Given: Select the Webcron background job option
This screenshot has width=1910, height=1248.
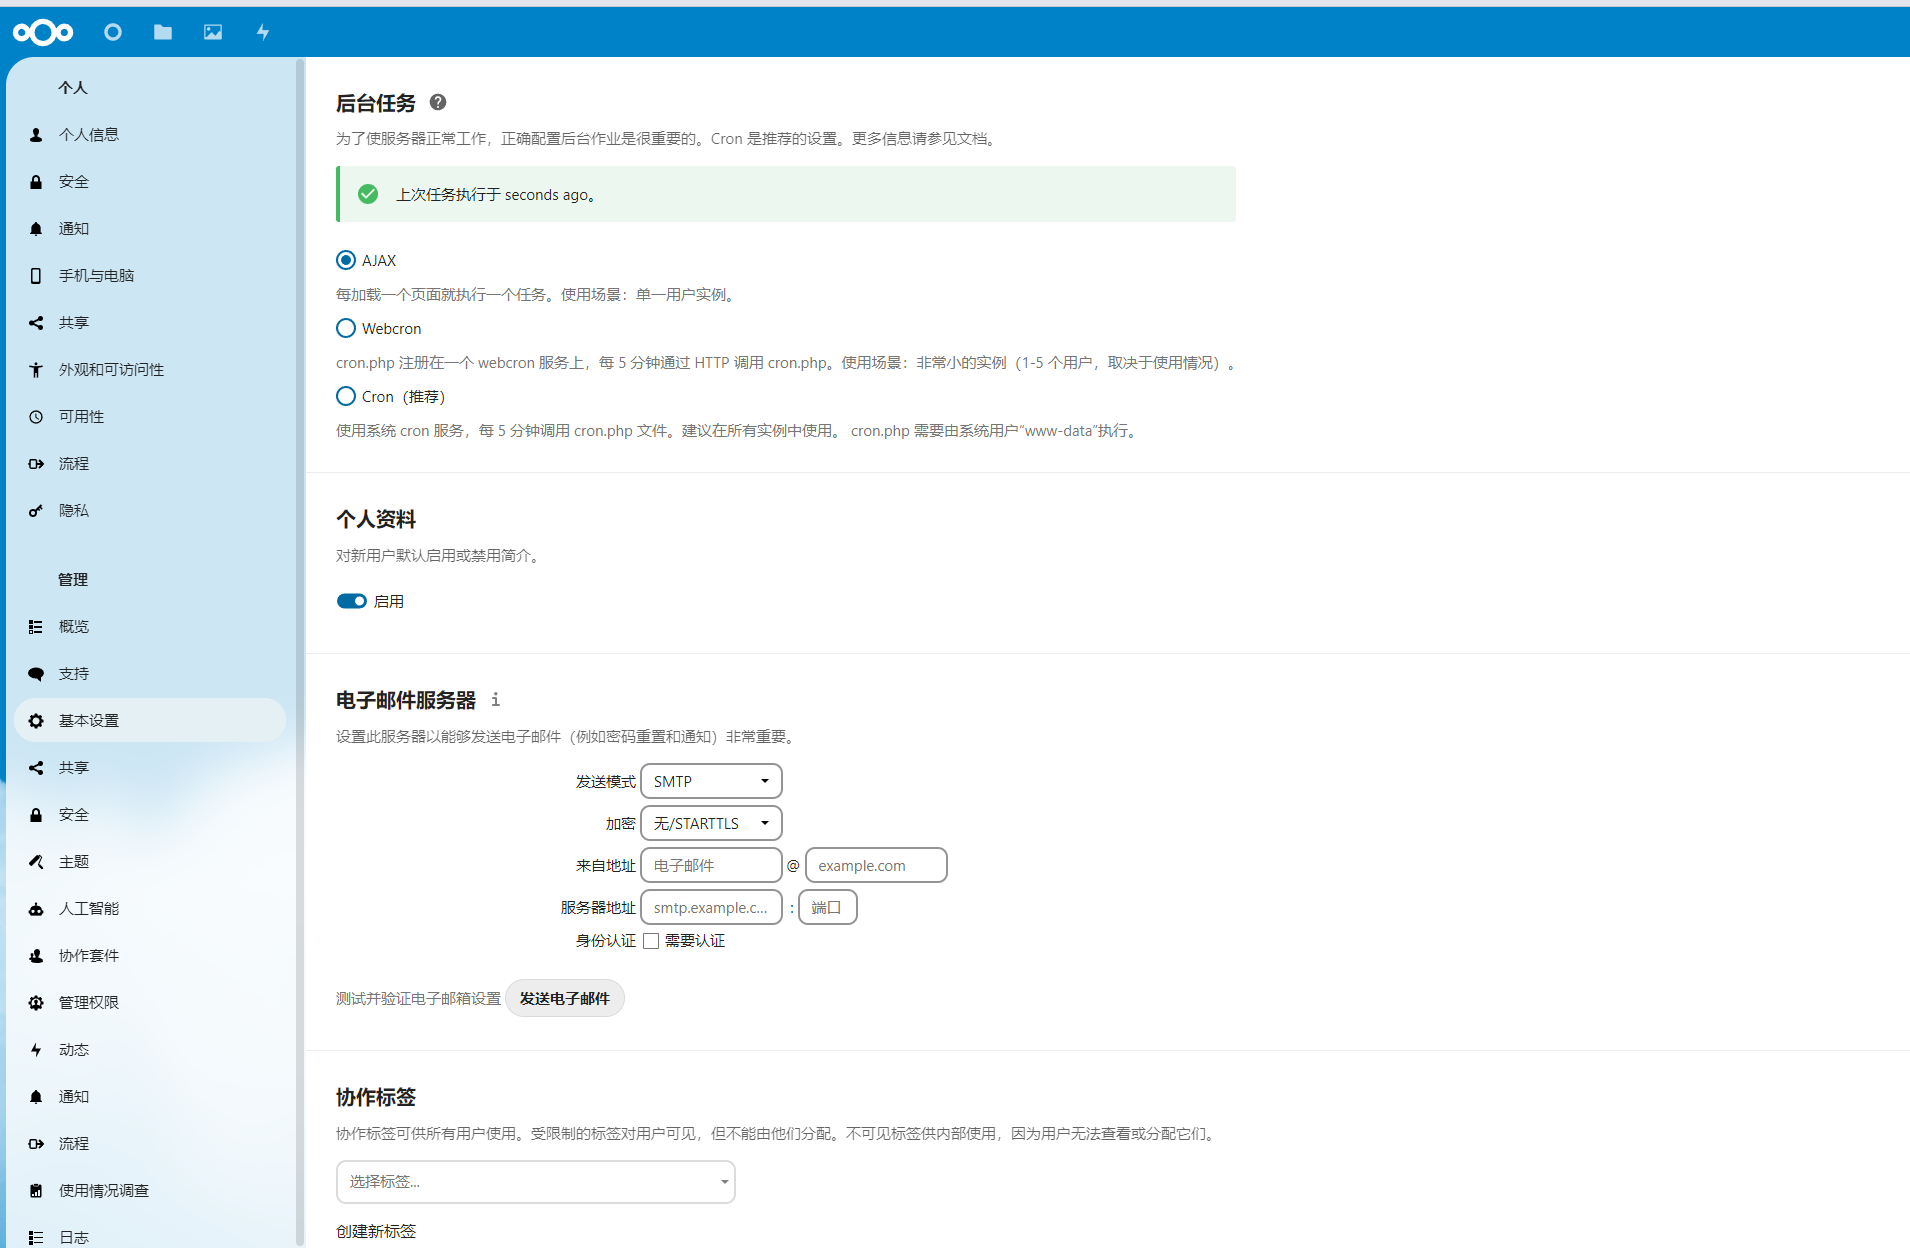Looking at the screenshot, I should (346, 328).
